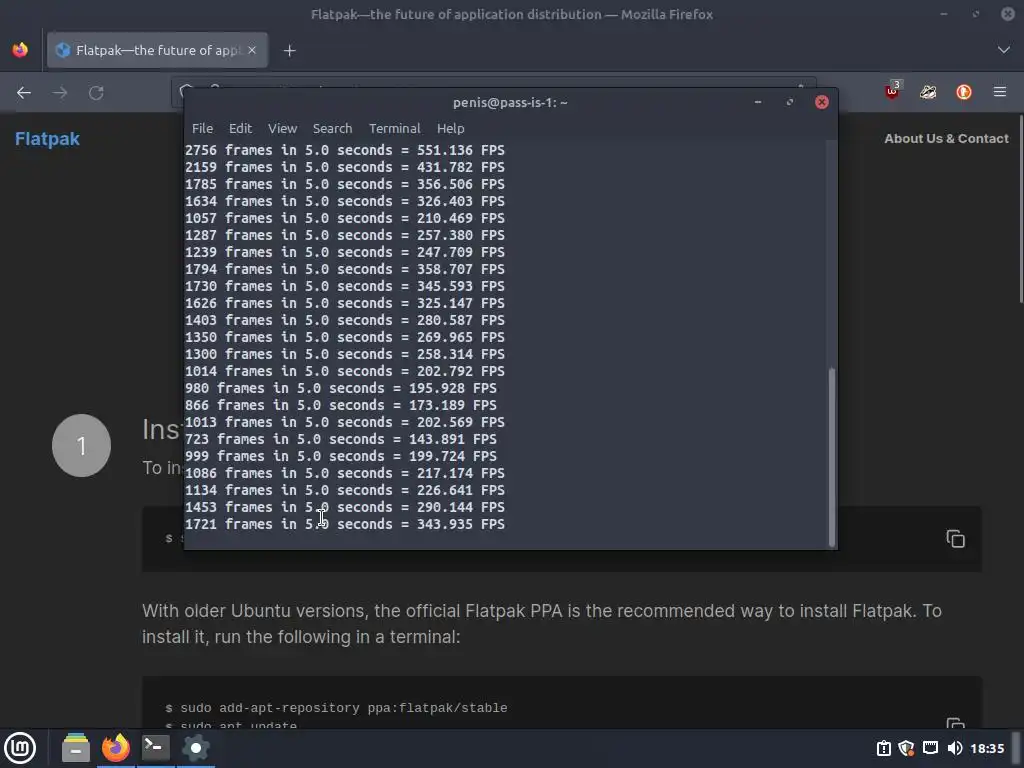
Task: Open the terminal Help menu
Action: point(451,129)
